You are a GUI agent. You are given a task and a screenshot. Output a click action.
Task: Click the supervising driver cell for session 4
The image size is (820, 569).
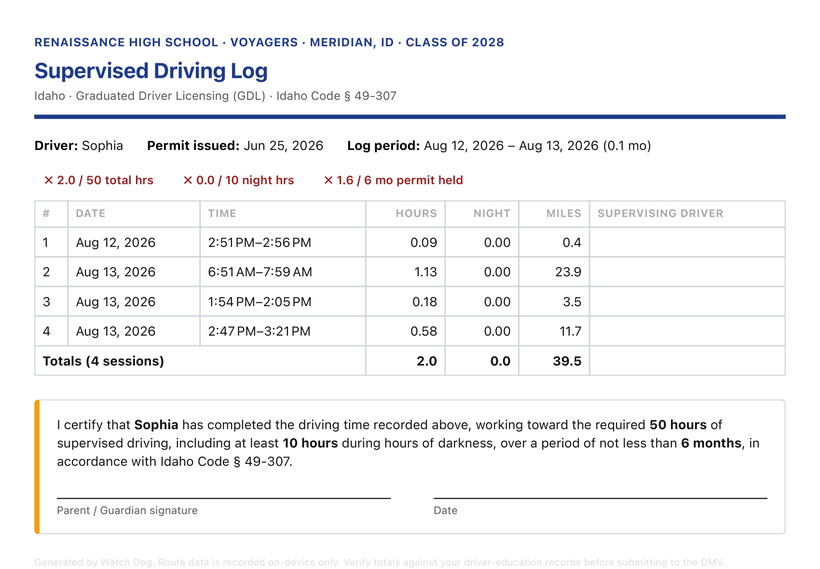coord(687,331)
